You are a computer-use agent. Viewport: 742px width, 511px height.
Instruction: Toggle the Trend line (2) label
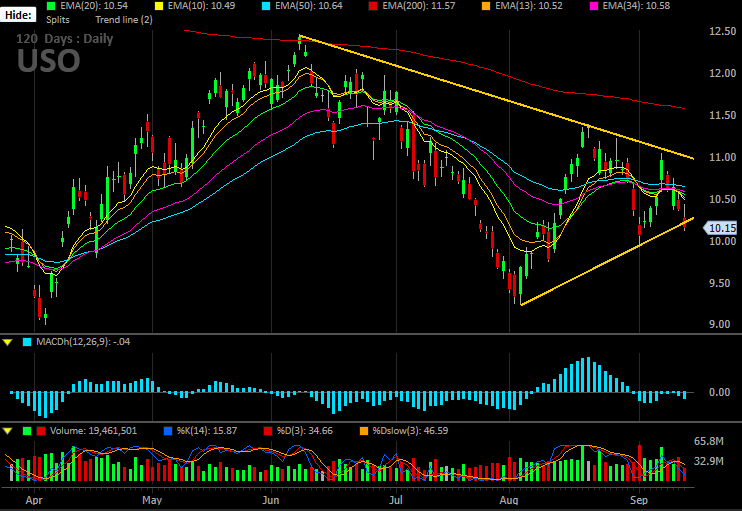[x=124, y=20]
